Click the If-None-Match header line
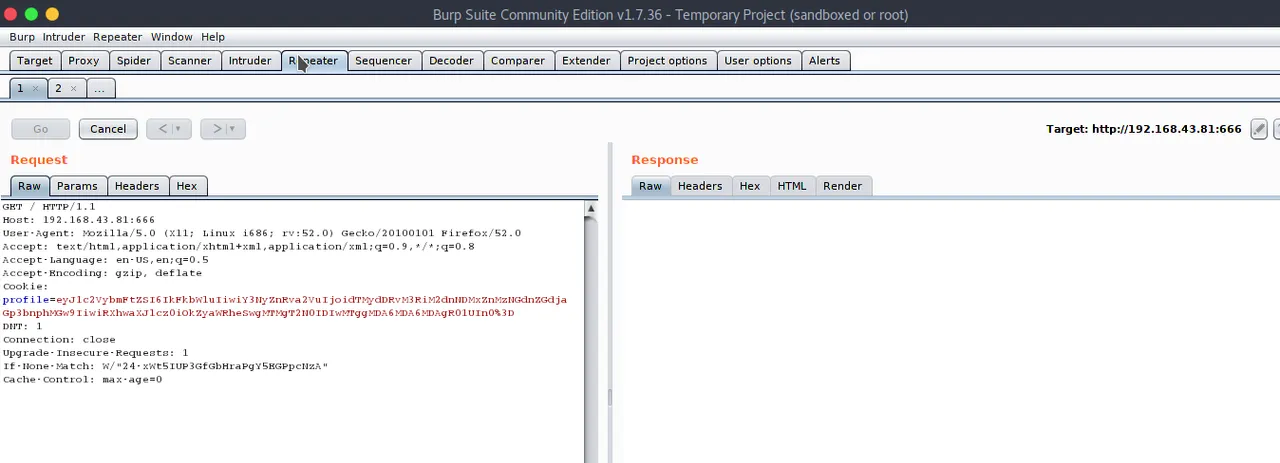This screenshot has height=463, width=1280. pos(165,366)
